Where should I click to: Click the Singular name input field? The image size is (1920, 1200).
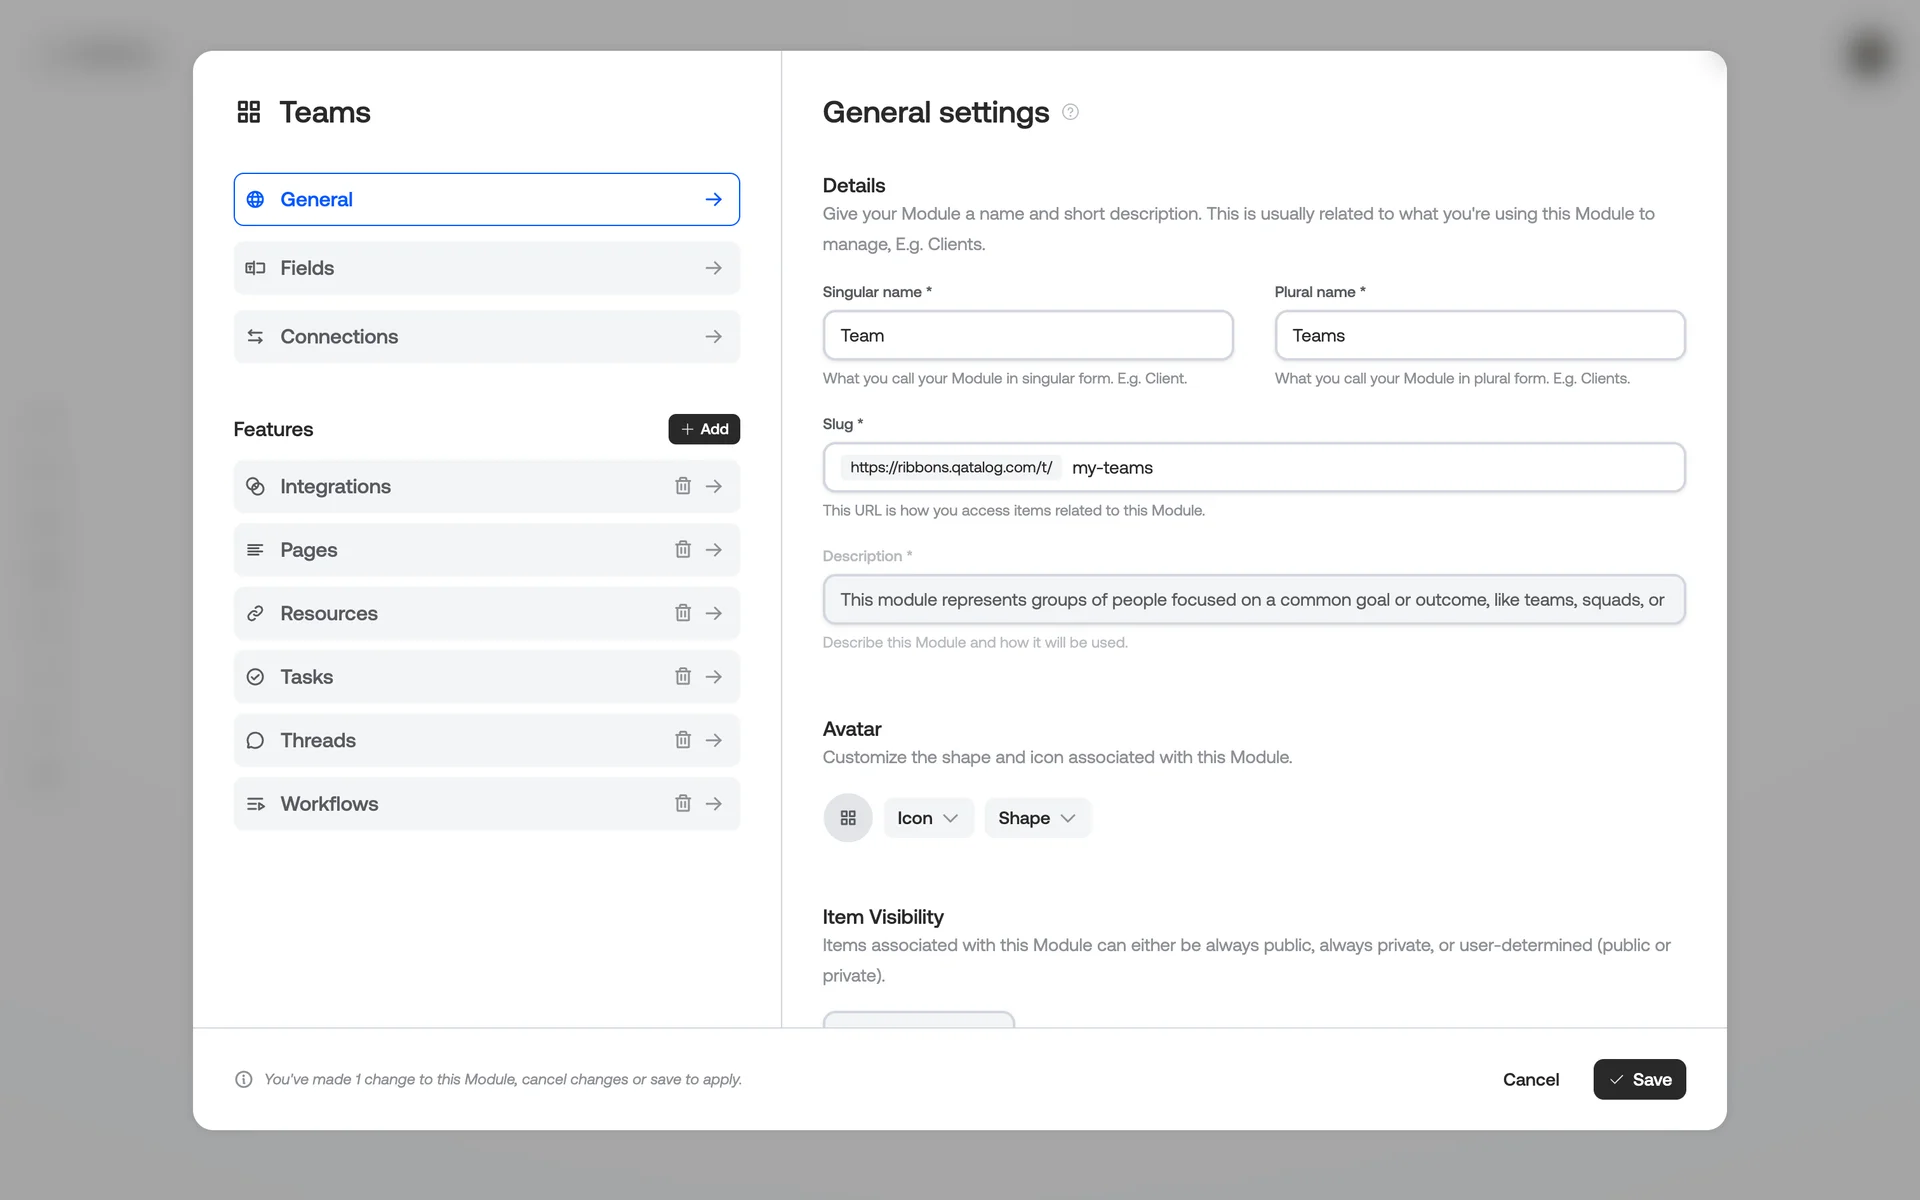pyautogui.click(x=1027, y=336)
